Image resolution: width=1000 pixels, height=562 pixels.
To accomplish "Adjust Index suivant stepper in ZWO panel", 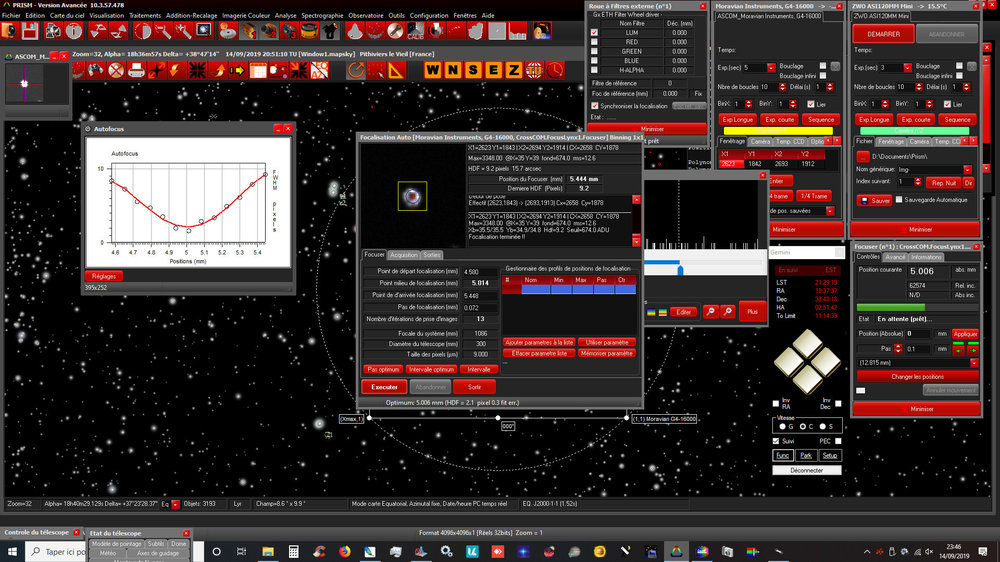I will click(918, 182).
